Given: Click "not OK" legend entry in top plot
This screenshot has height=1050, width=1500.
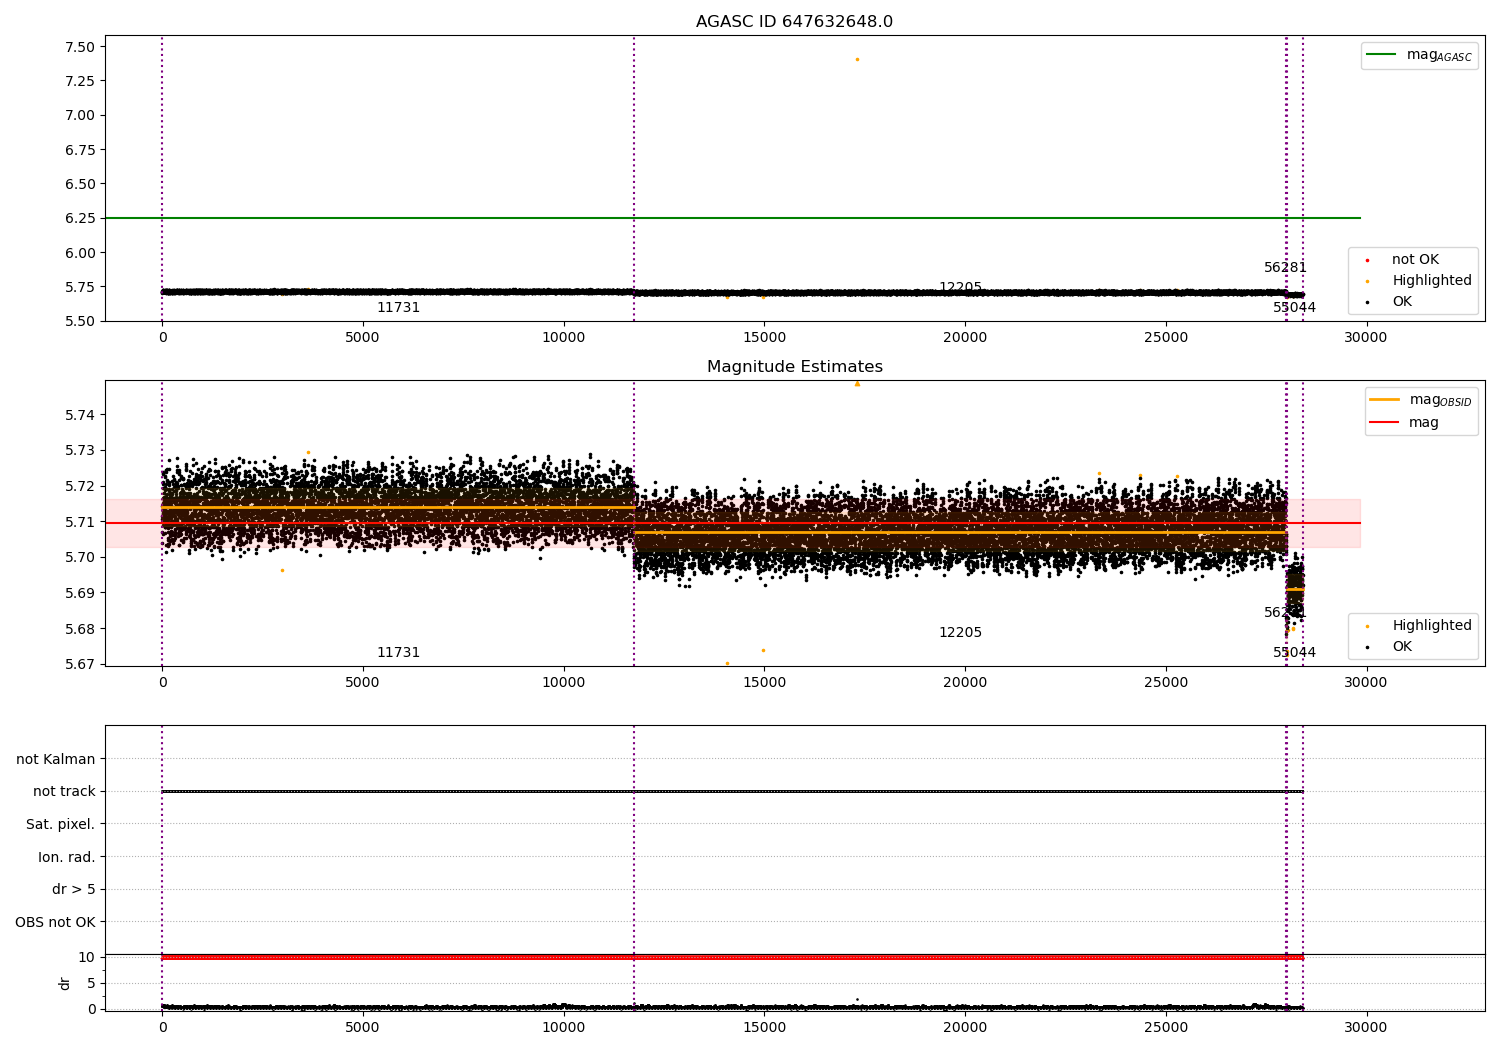Looking at the screenshot, I should pyautogui.click(x=1415, y=260).
